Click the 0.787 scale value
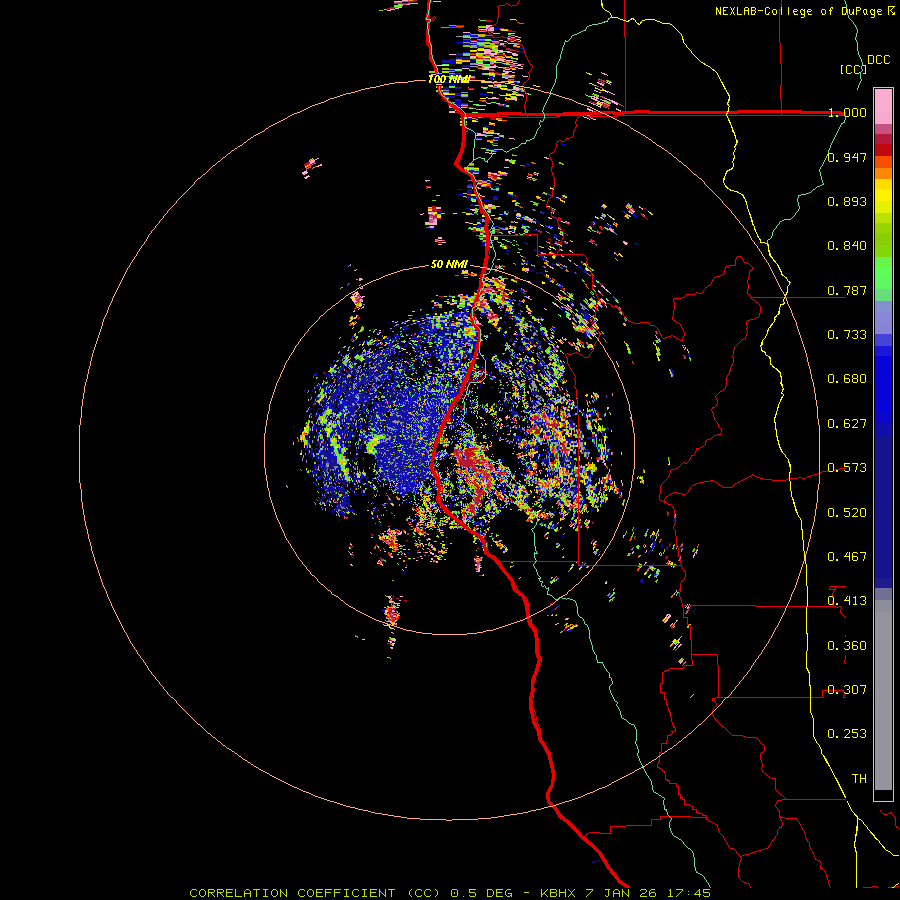 click(847, 290)
